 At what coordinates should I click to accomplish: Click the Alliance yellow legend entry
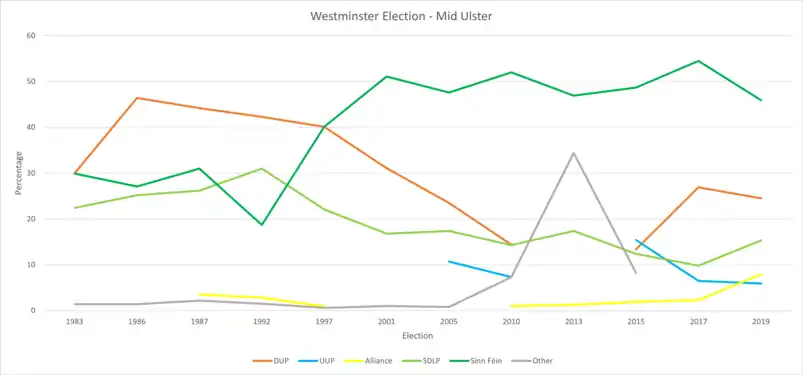pos(368,361)
